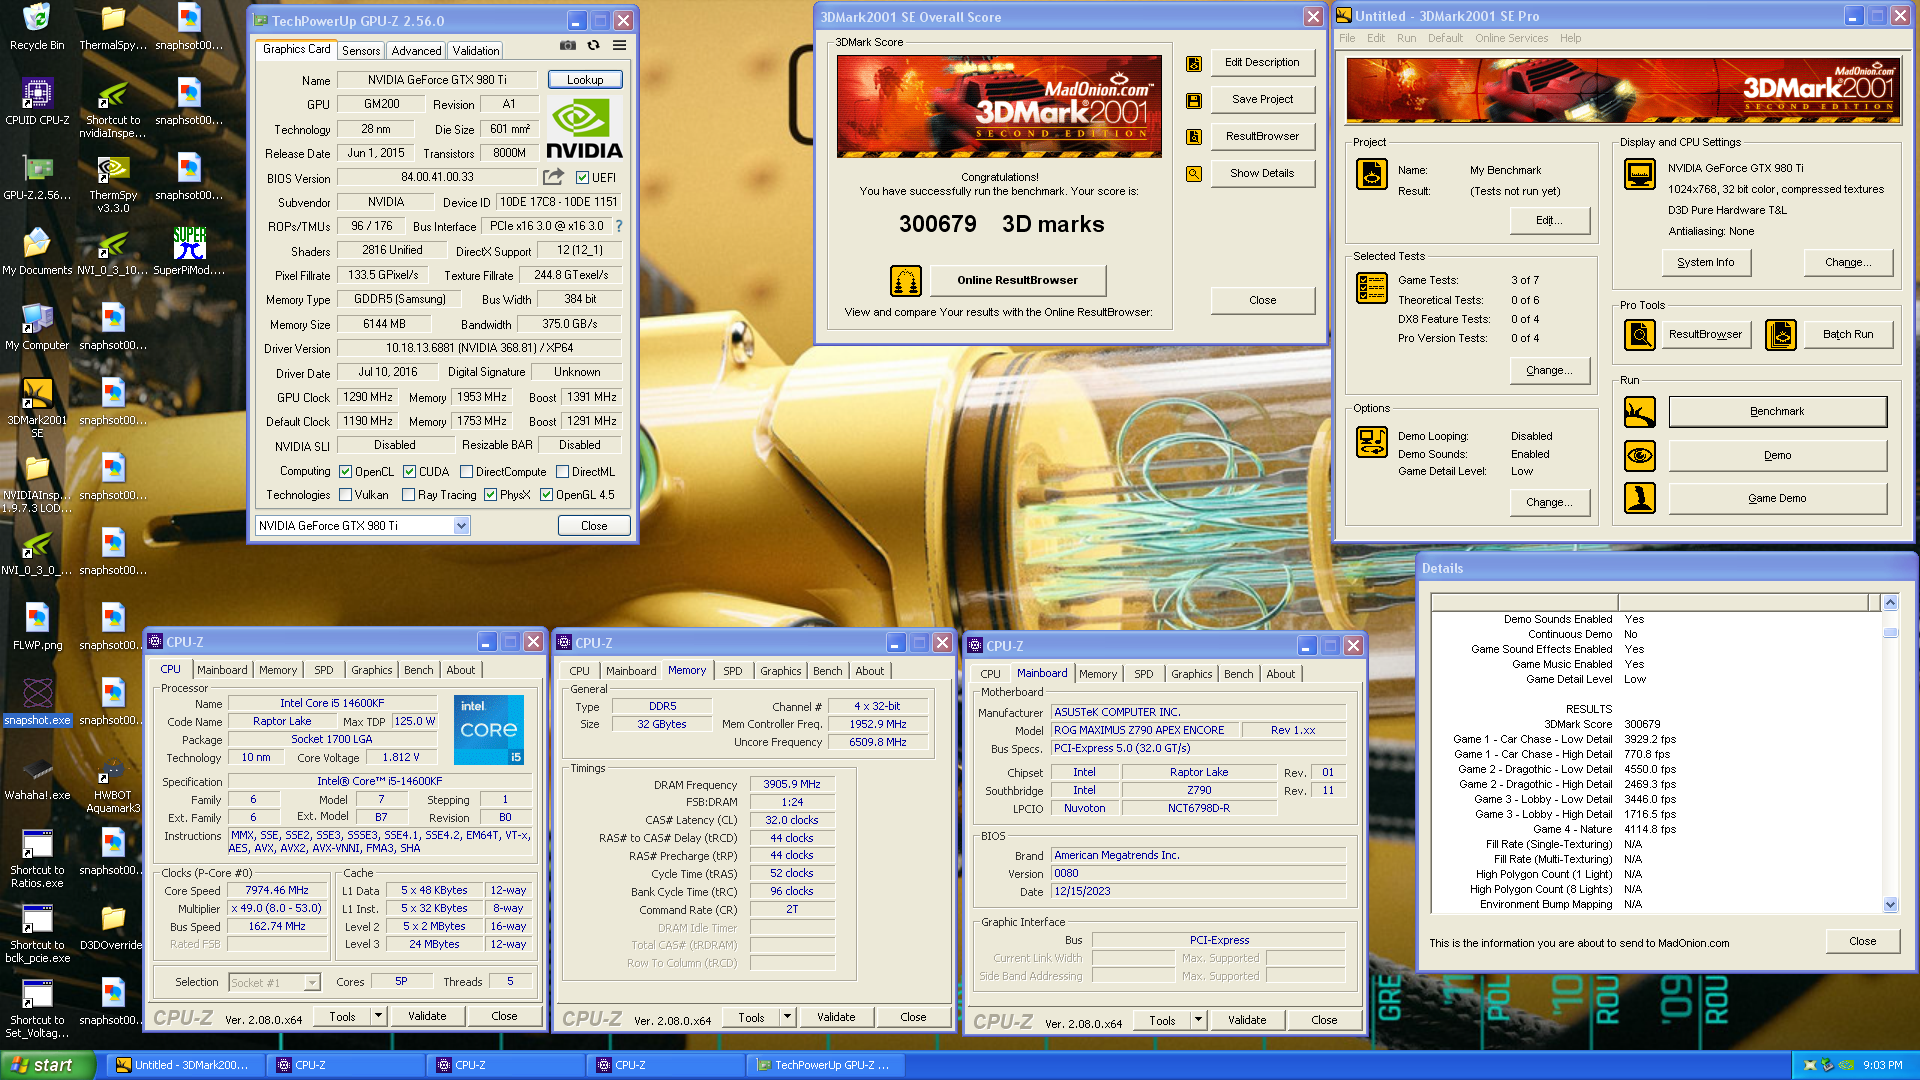This screenshot has width=1920, height=1080.
Task: Open the 3DMark2001 SE desktop icon
Action: [37, 408]
